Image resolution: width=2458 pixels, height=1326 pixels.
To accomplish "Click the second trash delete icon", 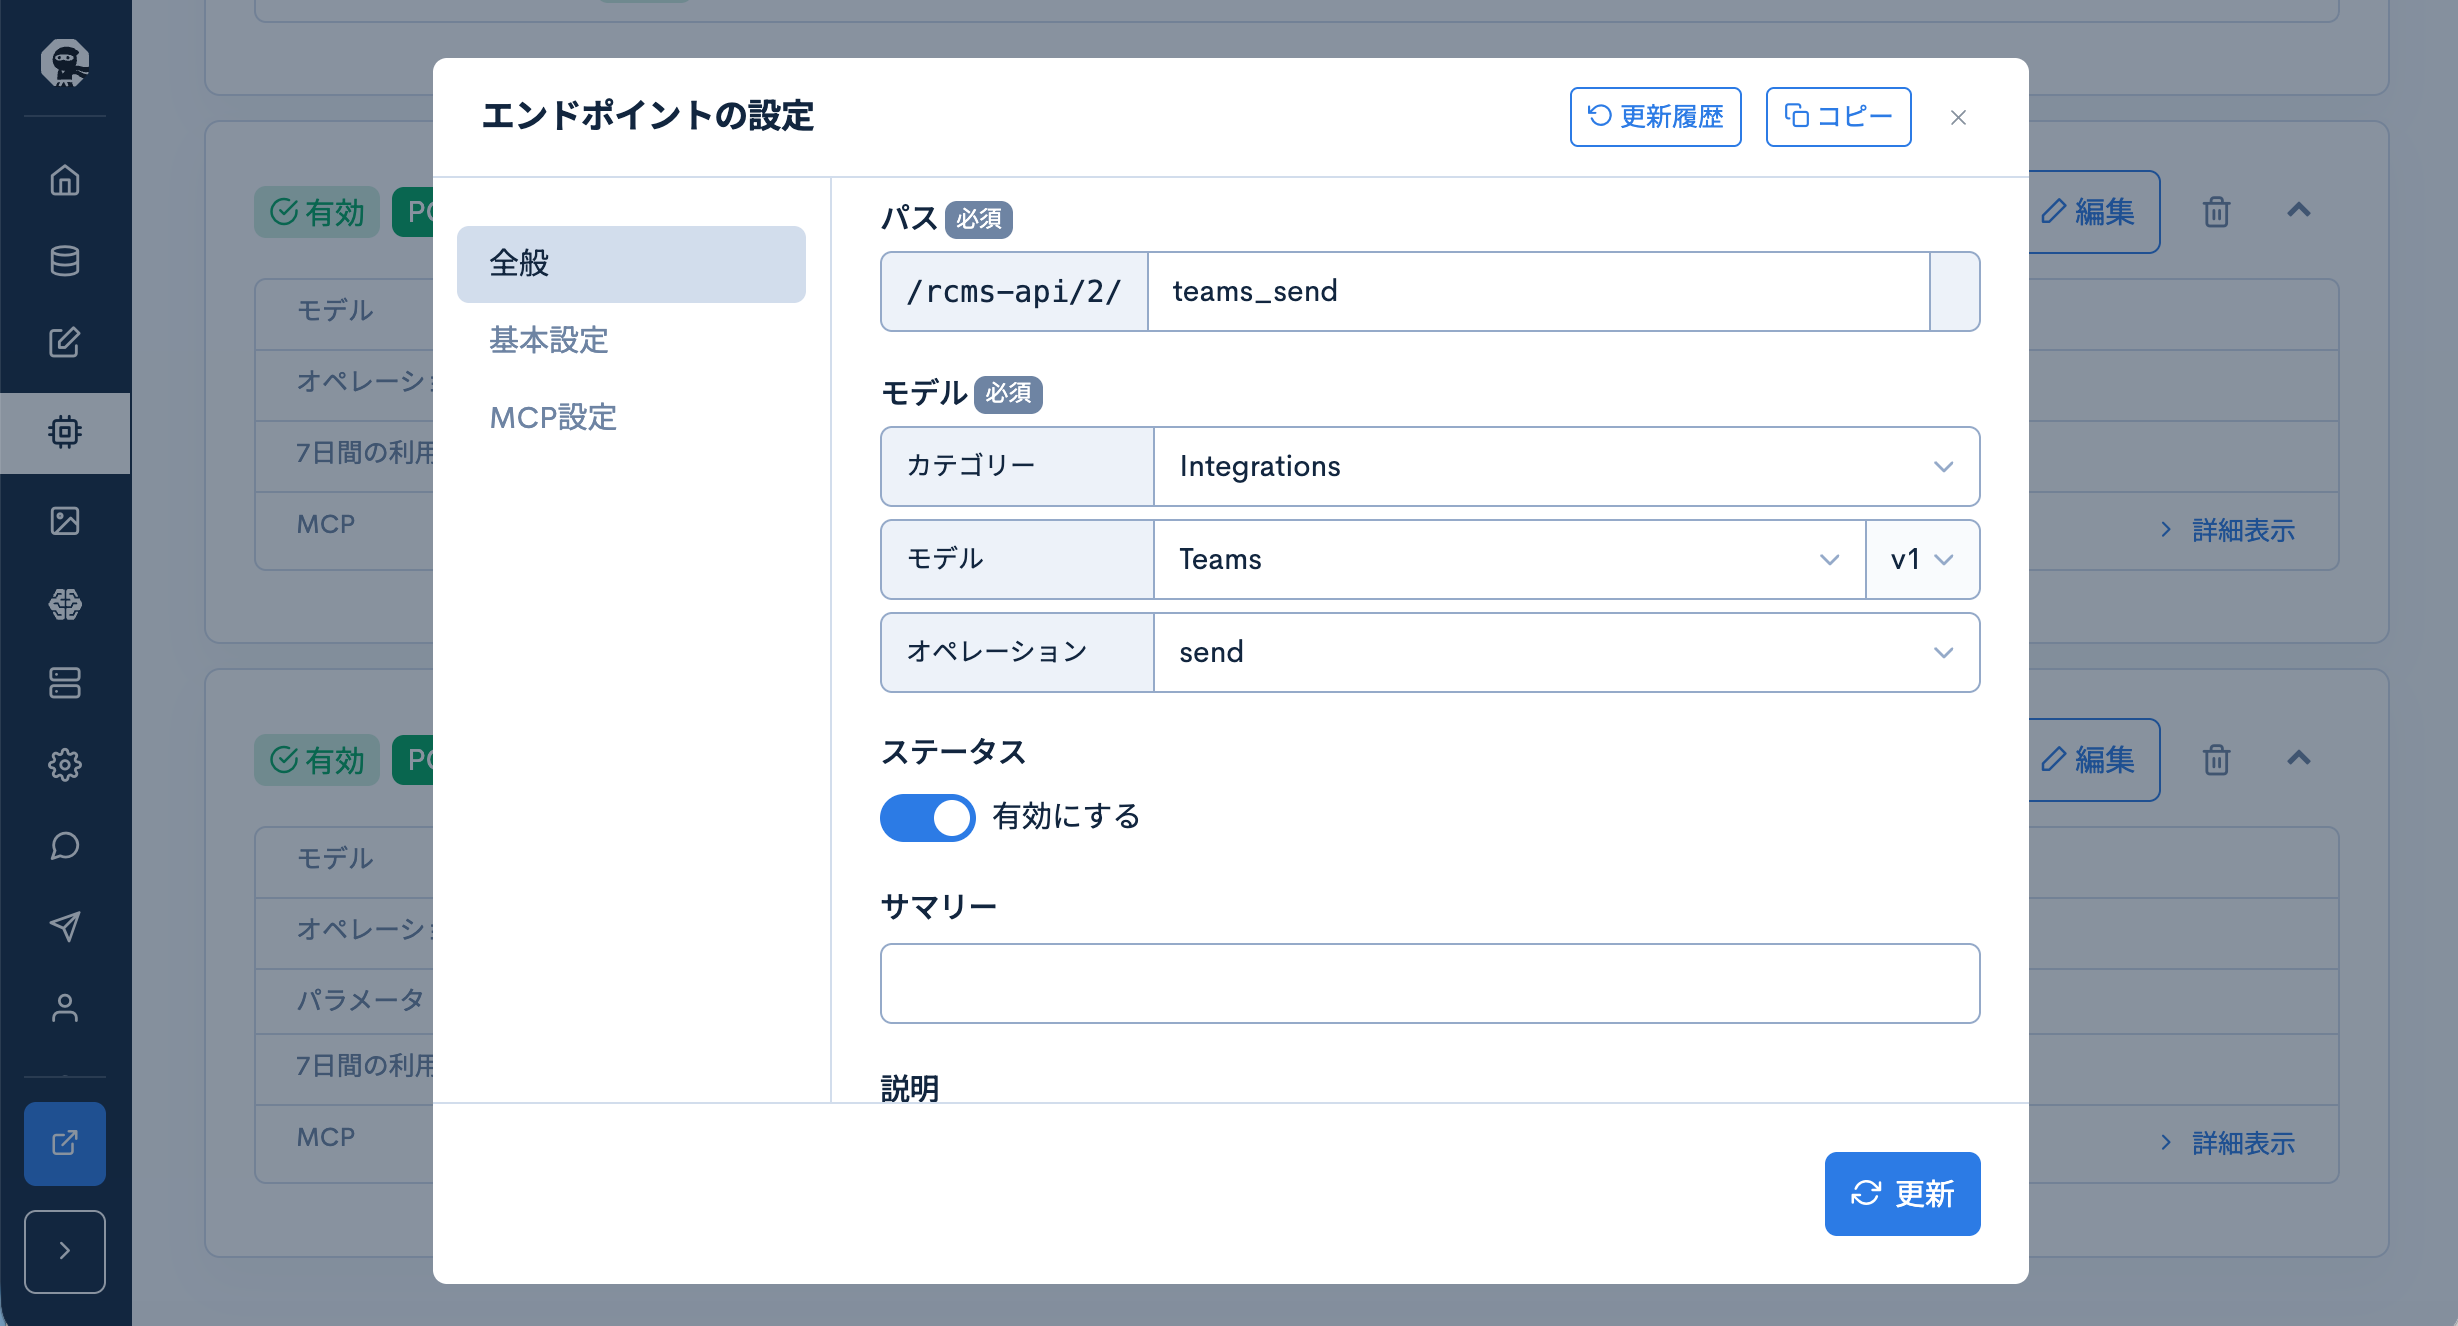I will pos(2216,760).
